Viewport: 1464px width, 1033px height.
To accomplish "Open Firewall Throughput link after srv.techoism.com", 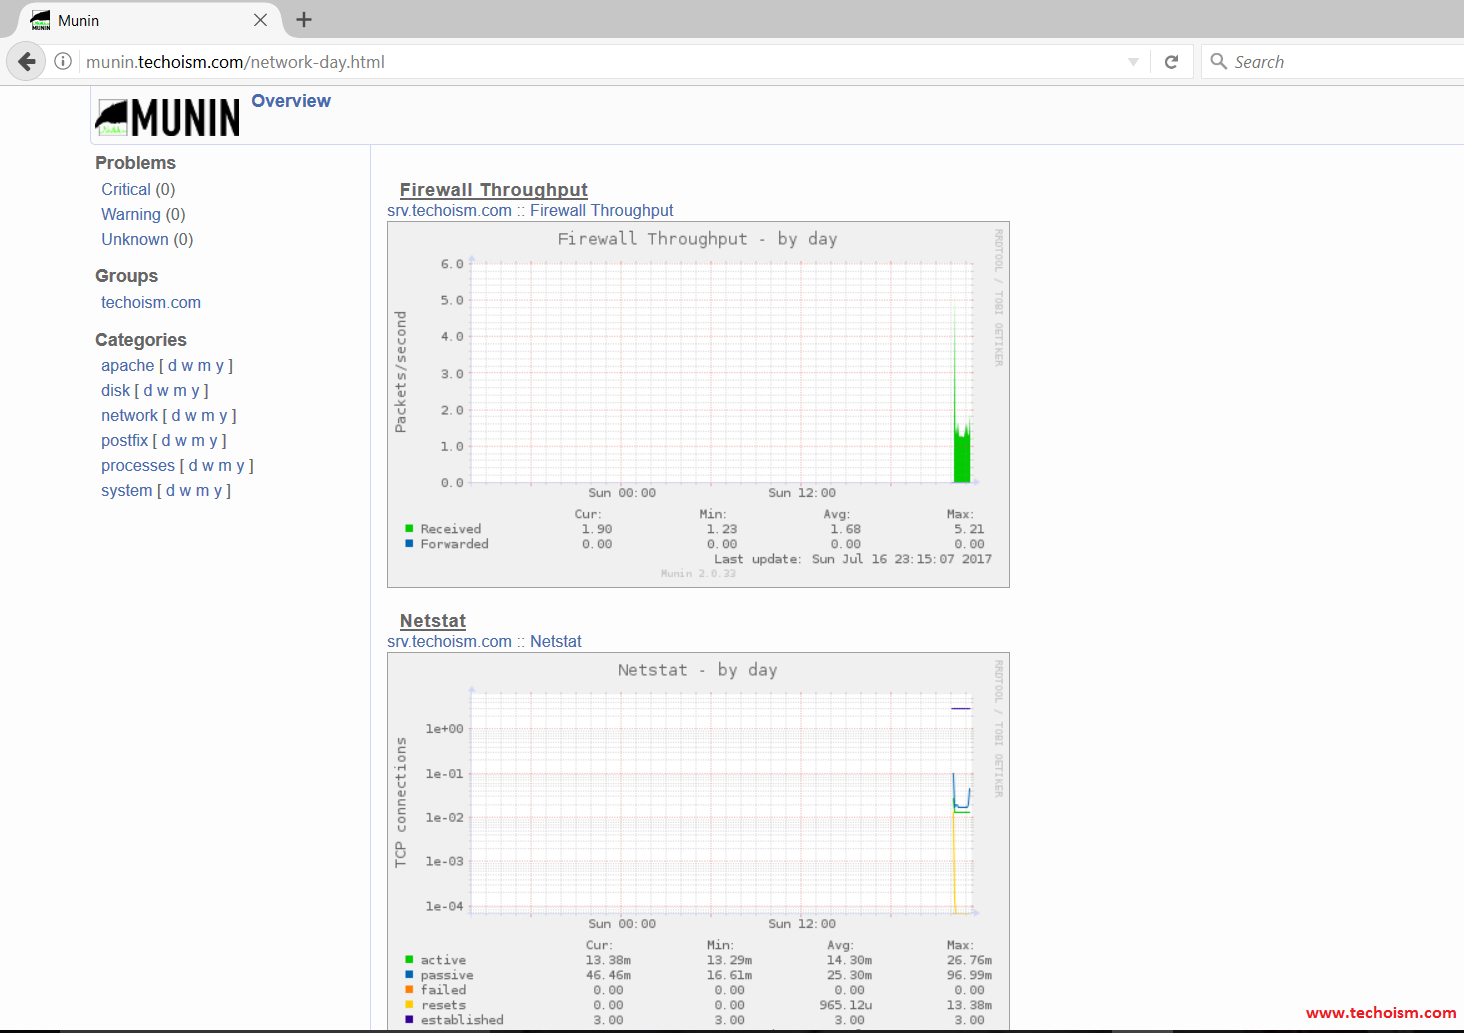I will click(x=602, y=211).
